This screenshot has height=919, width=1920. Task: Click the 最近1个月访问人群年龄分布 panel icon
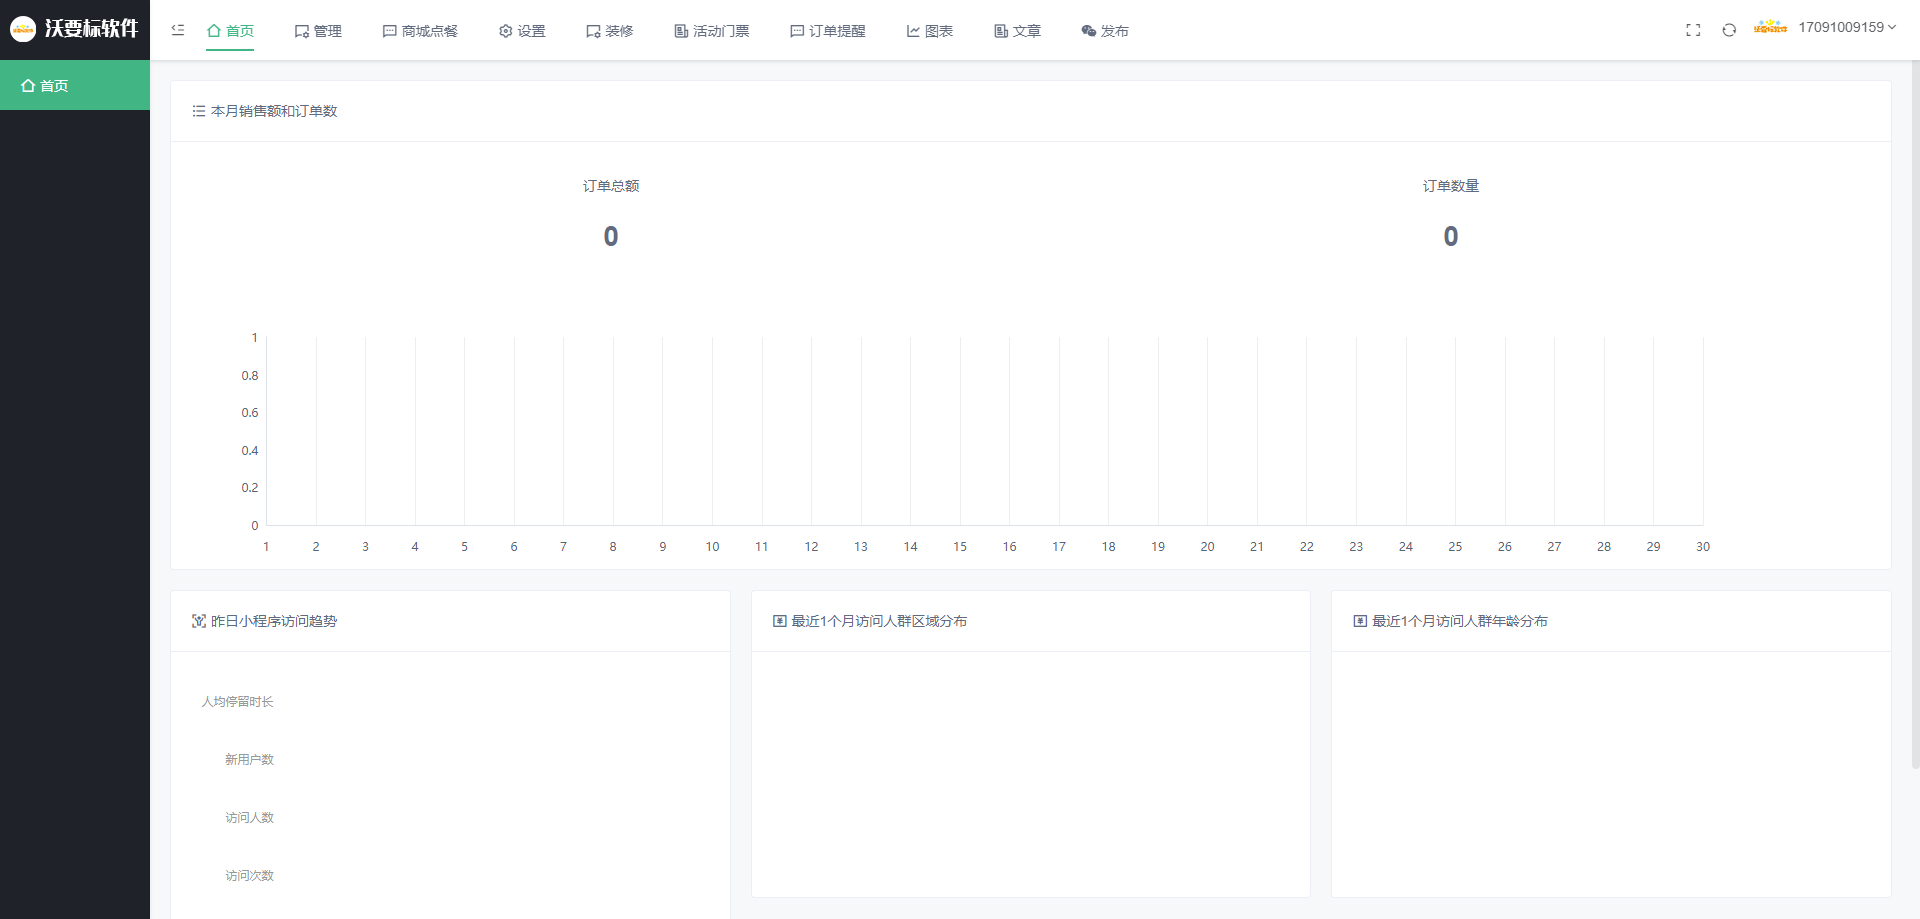click(1360, 621)
